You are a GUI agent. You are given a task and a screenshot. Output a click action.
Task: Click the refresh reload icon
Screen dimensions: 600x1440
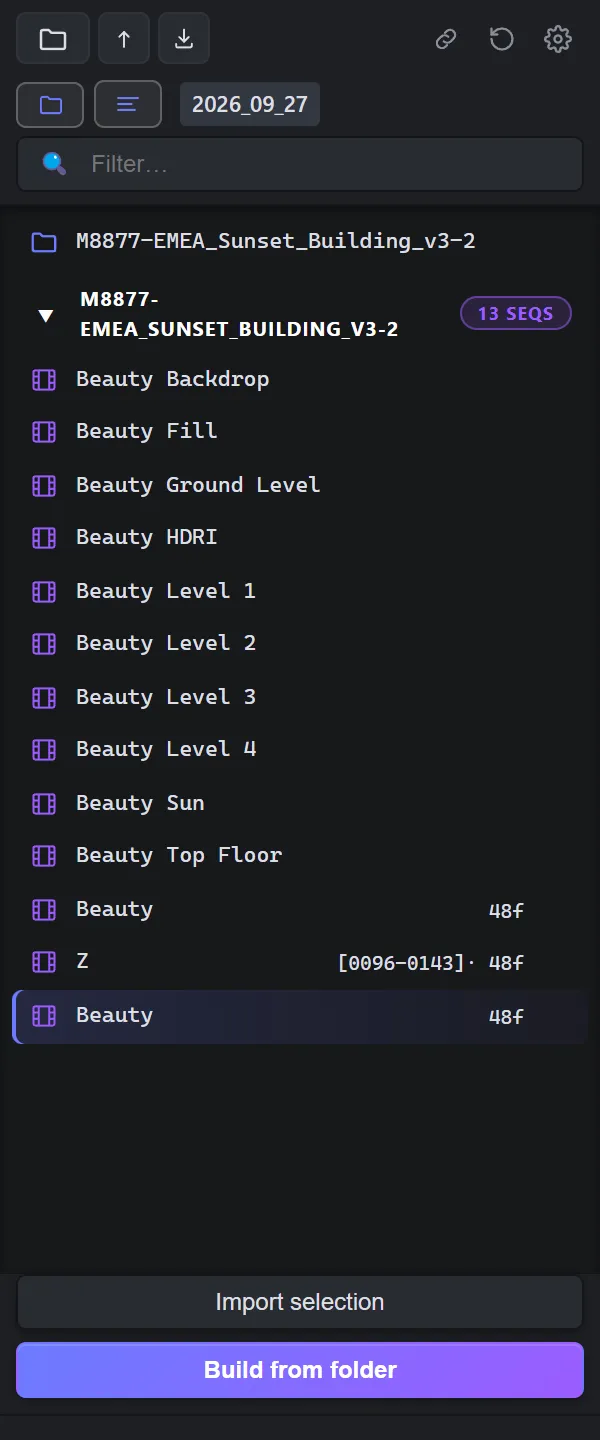pos(502,39)
